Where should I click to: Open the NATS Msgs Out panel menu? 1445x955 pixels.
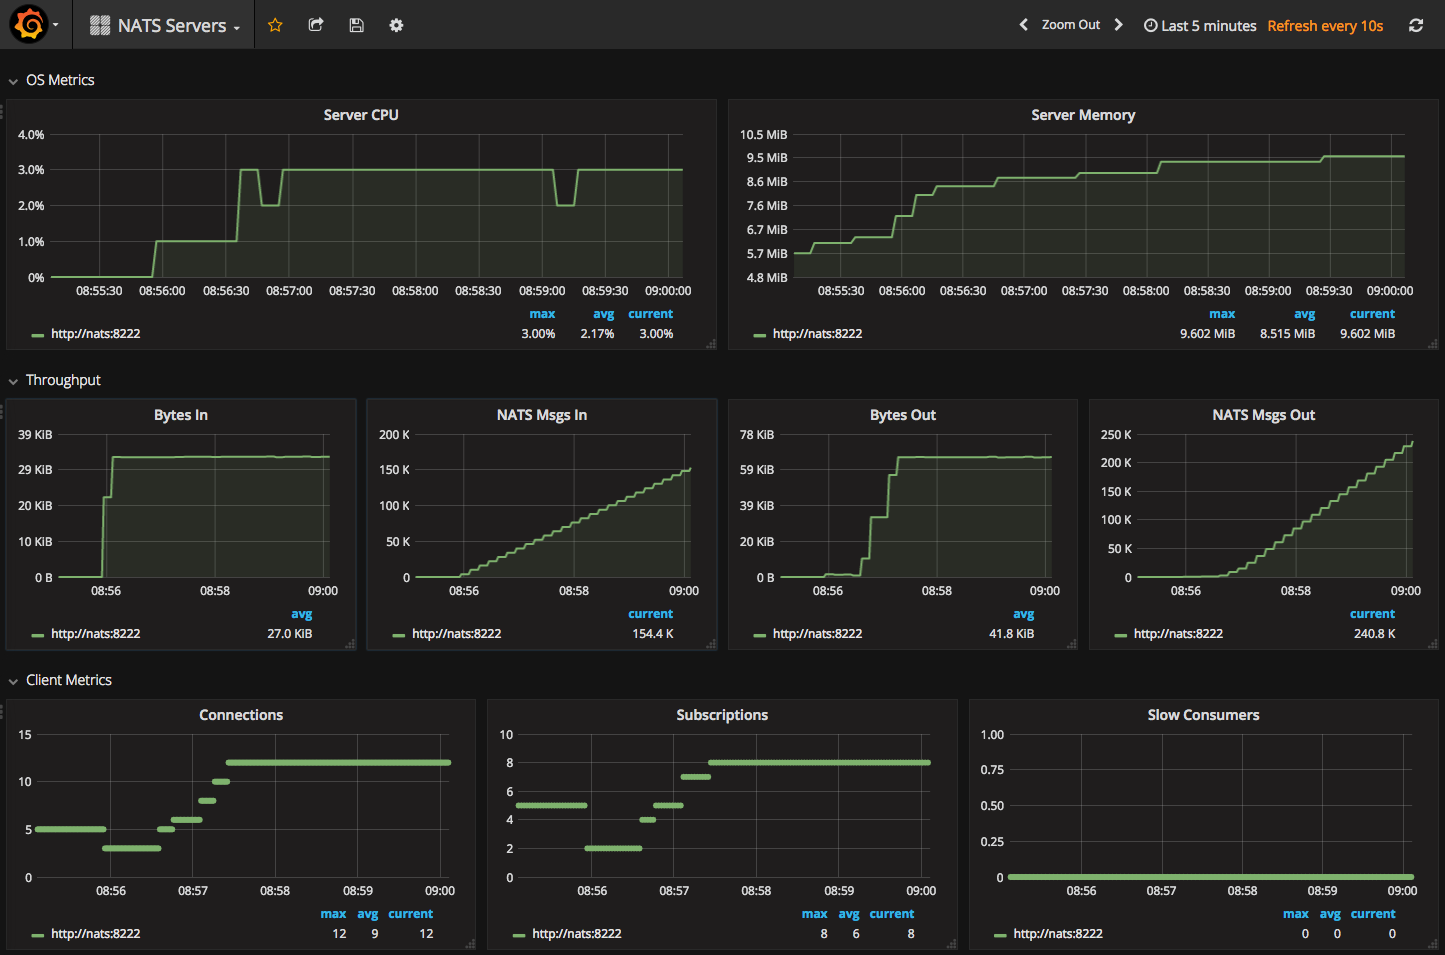pyautogui.click(x=1264, y=415)
